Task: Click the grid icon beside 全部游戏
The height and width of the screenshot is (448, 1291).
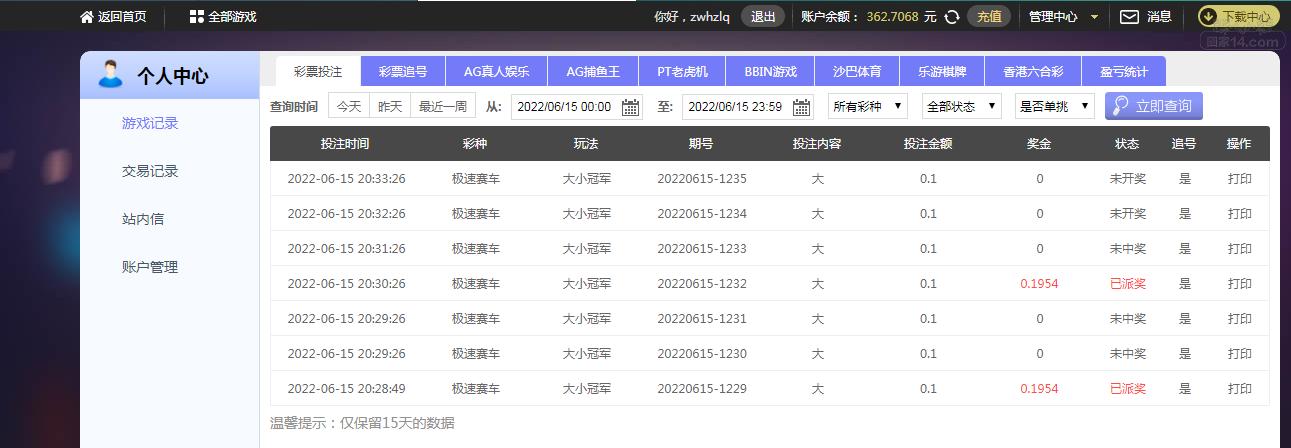Action: (196, 16)
